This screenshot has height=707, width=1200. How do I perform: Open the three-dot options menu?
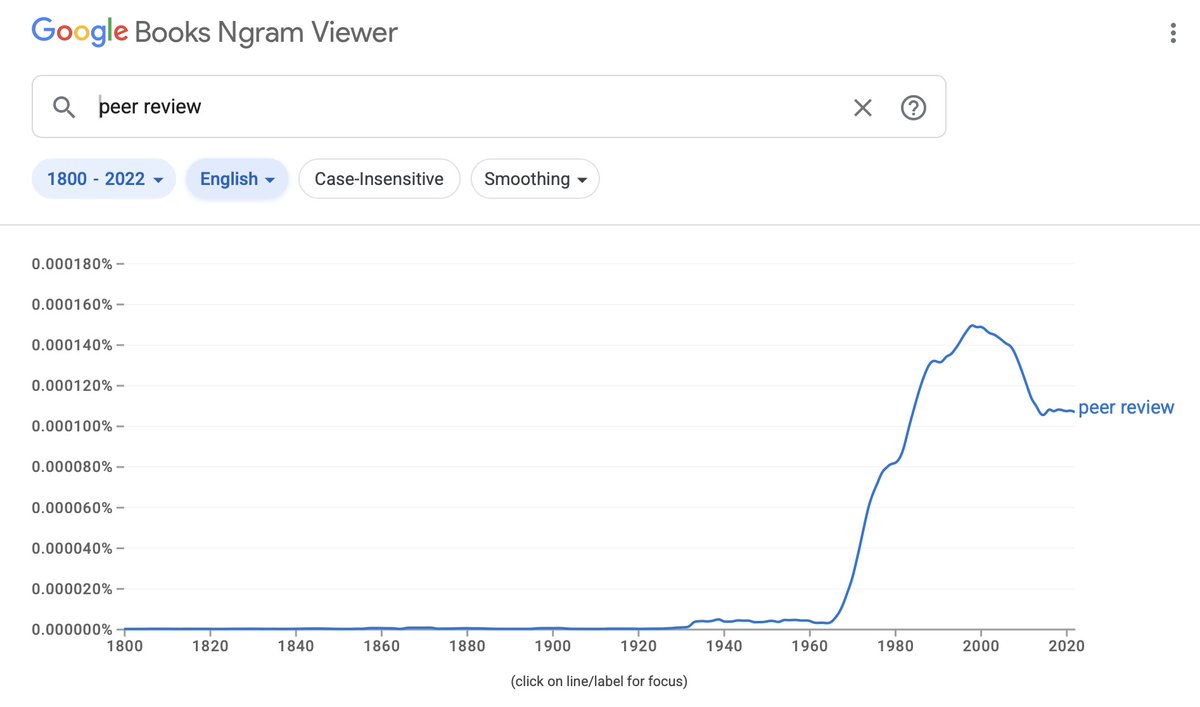coord(1173,33)
